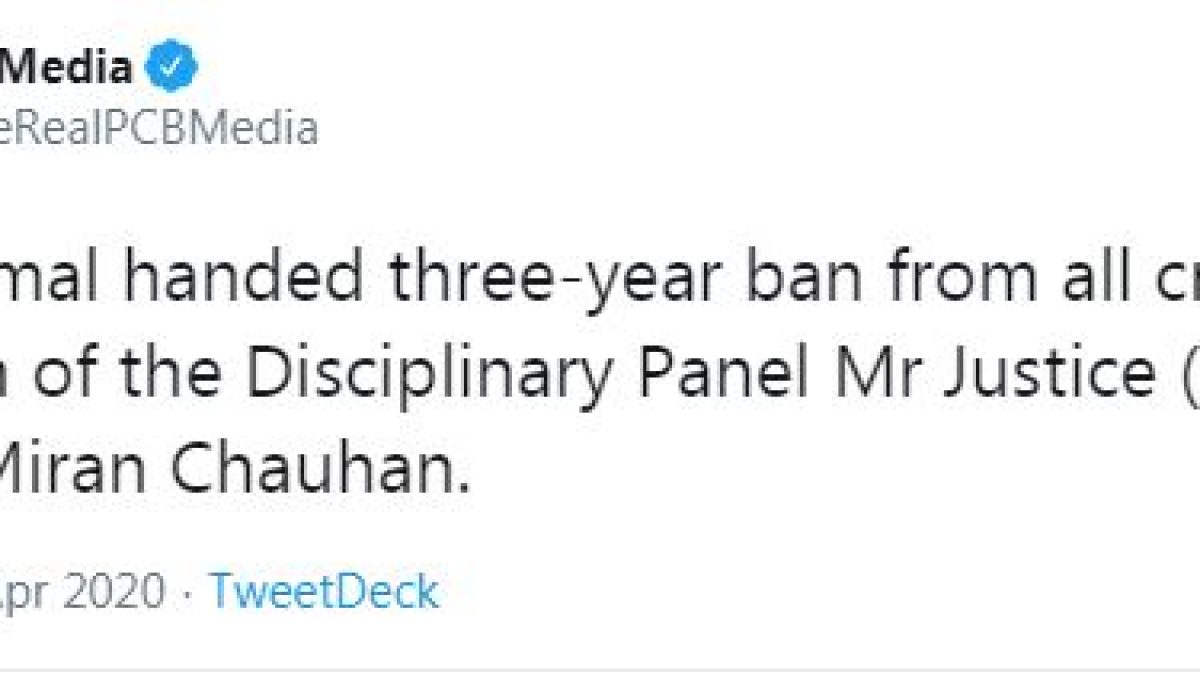The width and height of the screenshot is (1200, 675).
Task: Click the Apr 2020 tweet timestamp
Action: click(x=82, y=592)
